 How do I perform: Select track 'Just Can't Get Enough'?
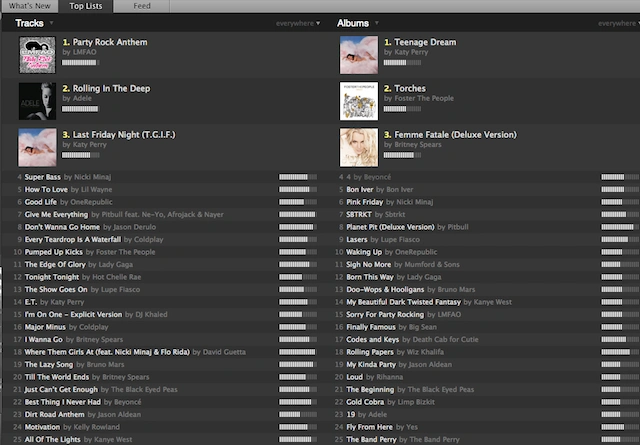coord(61,389)
